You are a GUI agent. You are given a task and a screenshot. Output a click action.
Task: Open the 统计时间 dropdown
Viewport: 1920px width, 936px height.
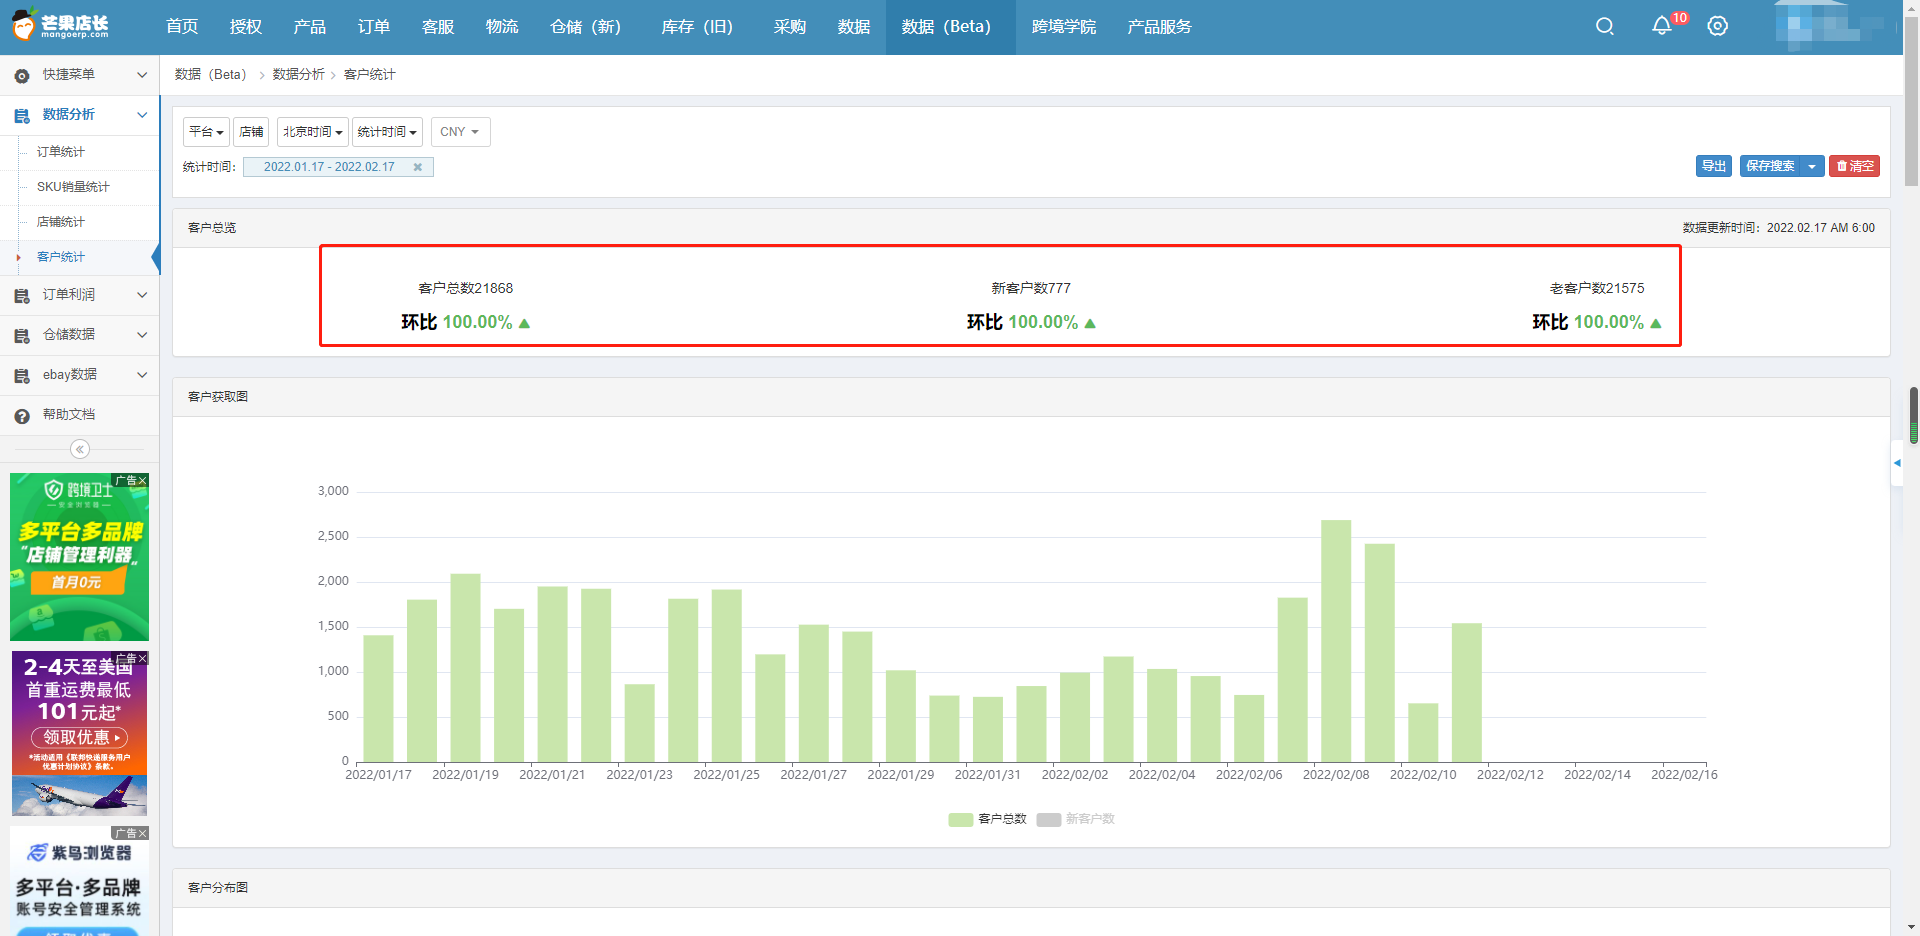pos(387,132)
